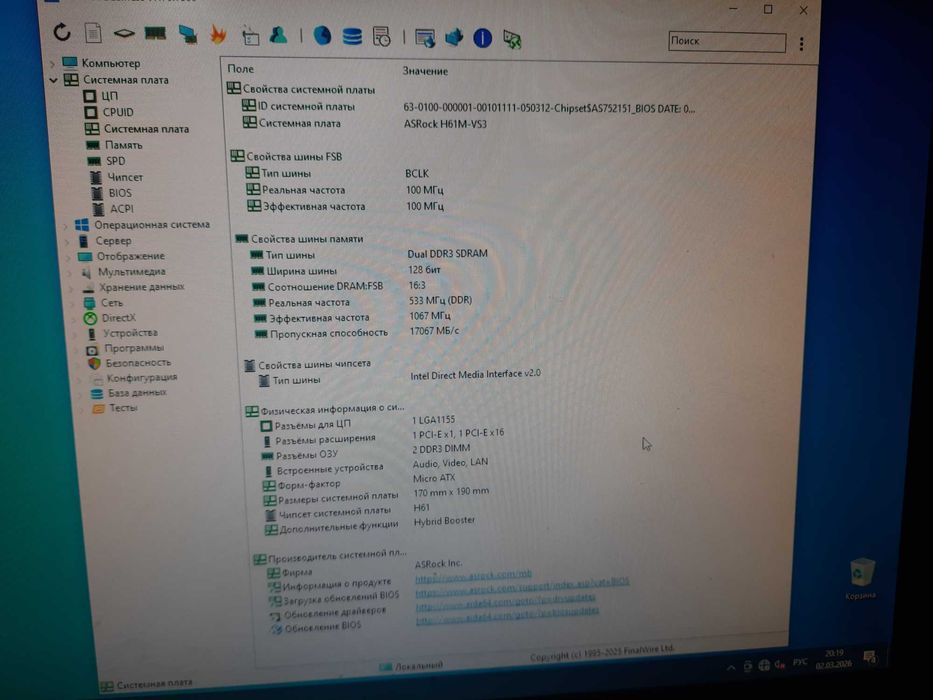This screenshot has height=700, width=933.
Task: Select CPUID in the tree
Action: 109,112
